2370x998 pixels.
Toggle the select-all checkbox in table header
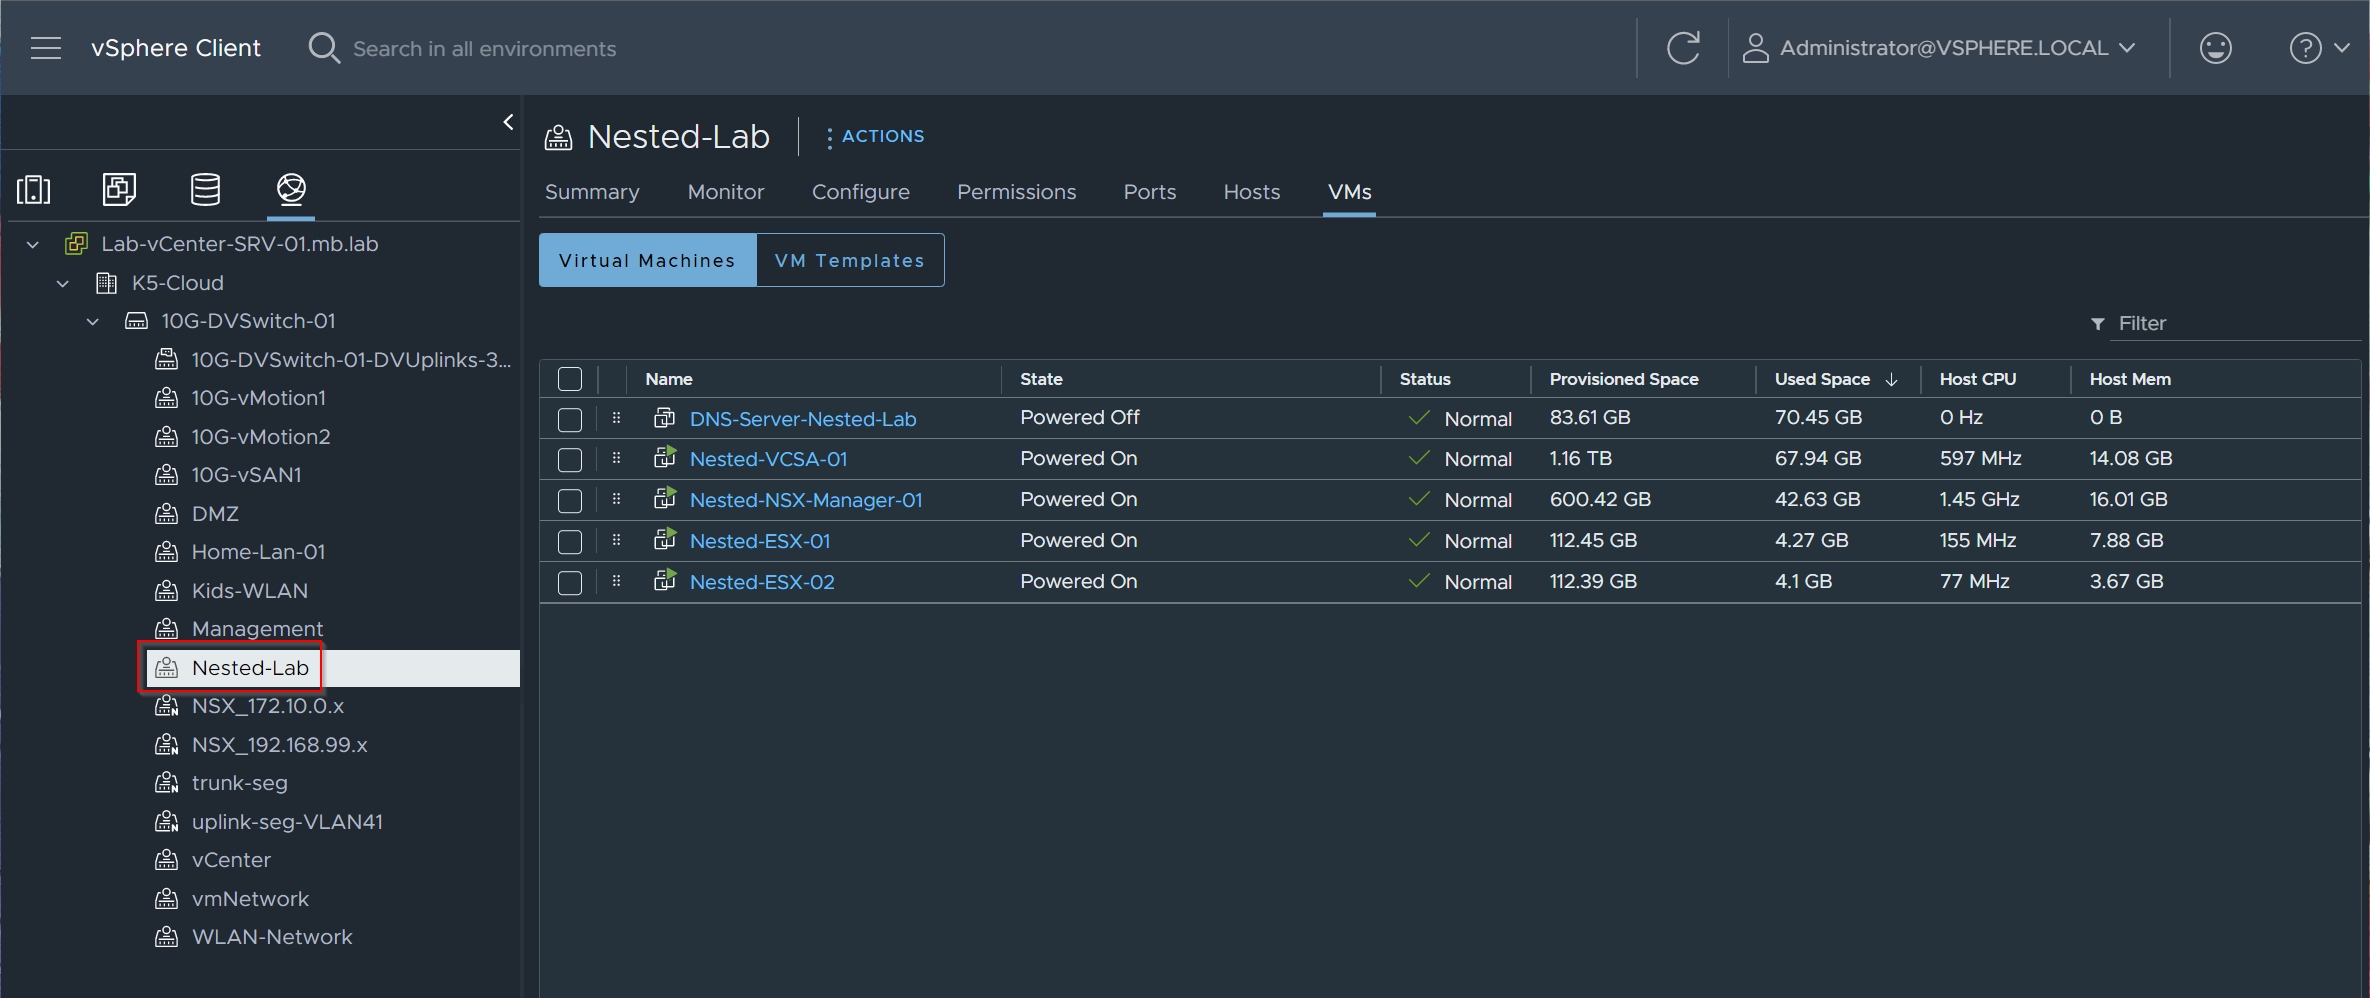tap(570, 379)
